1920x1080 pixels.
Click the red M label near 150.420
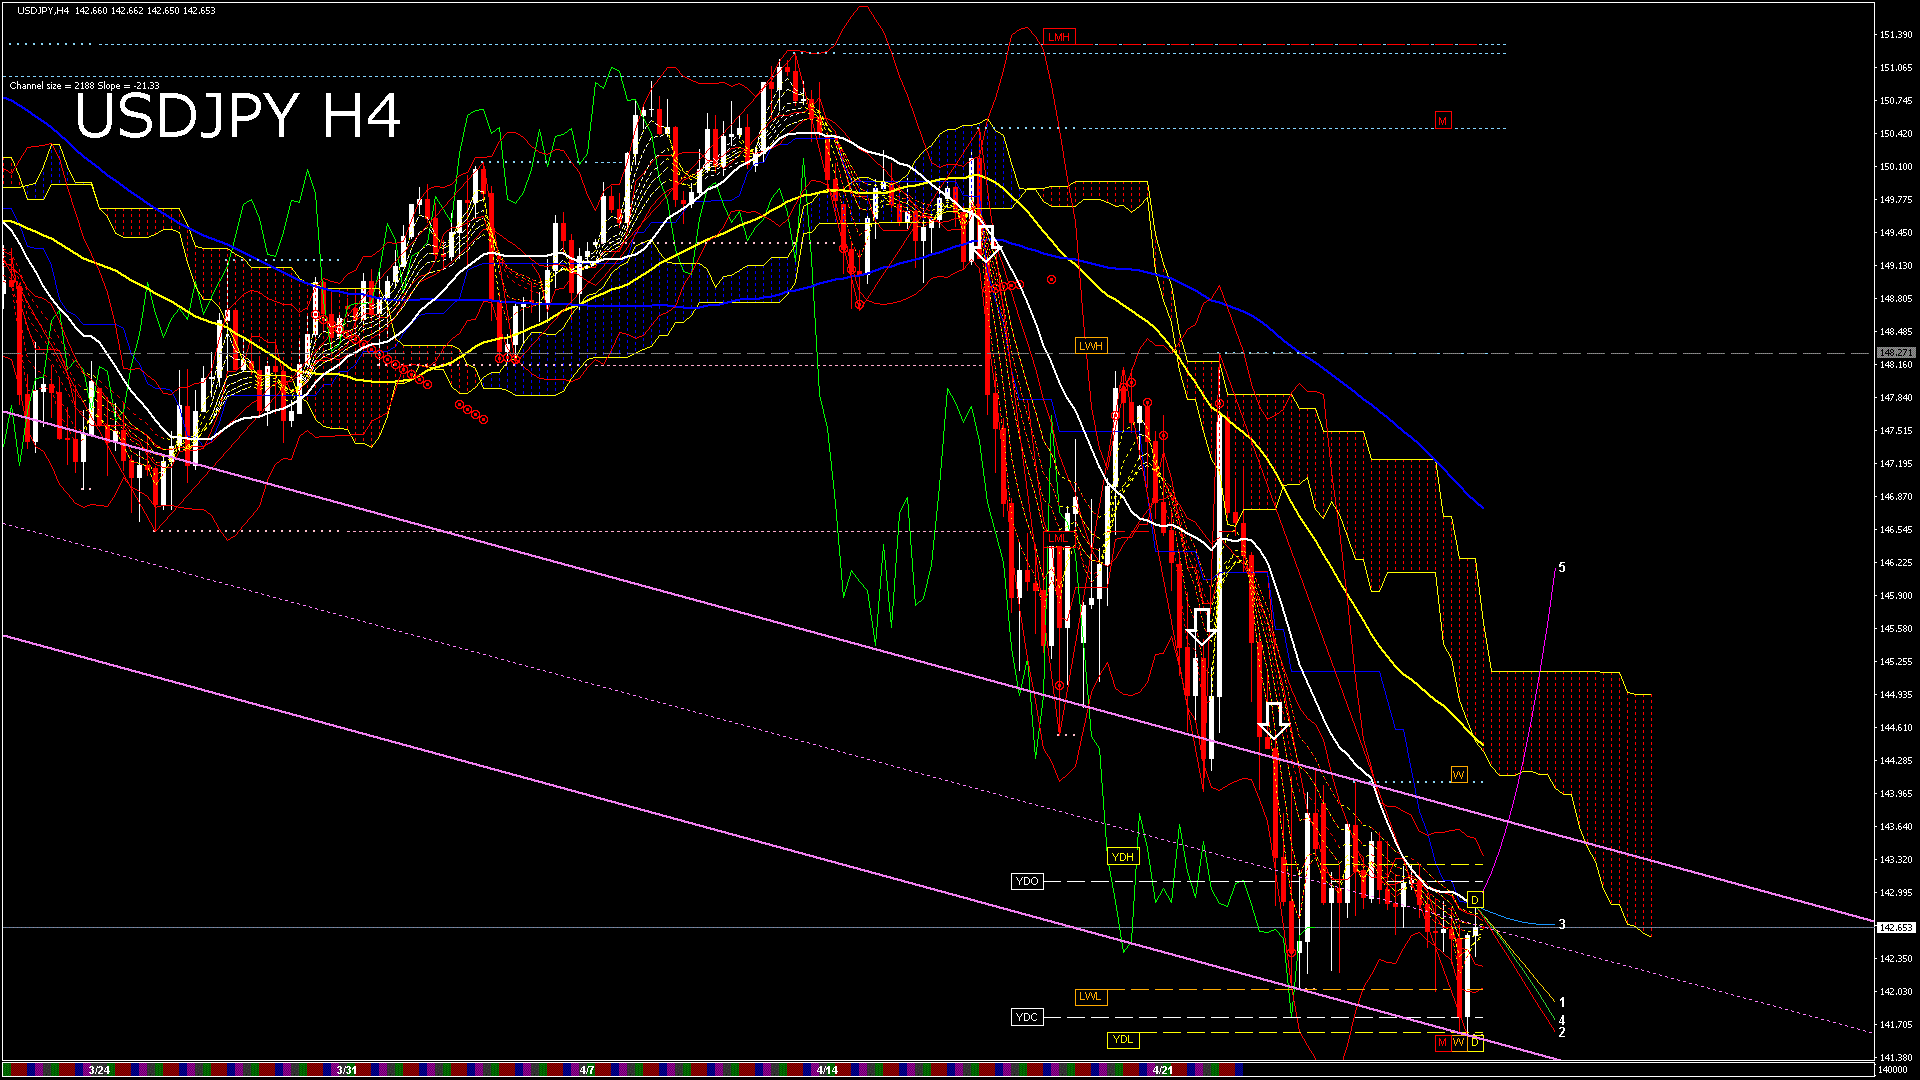pos(1442,121)
